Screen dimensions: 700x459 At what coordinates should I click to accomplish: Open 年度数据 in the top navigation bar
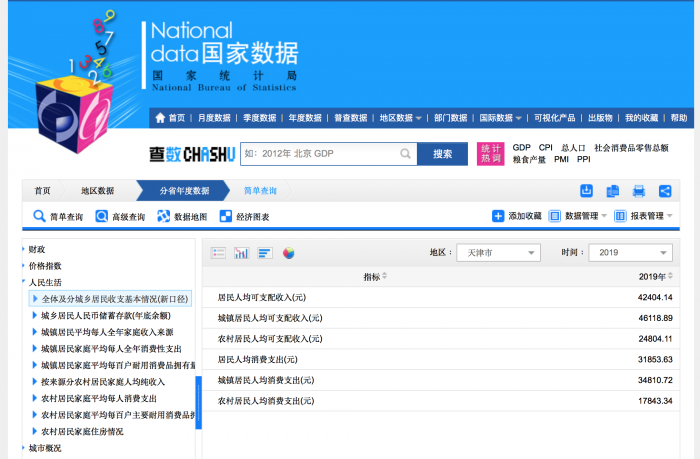point(309,118)
